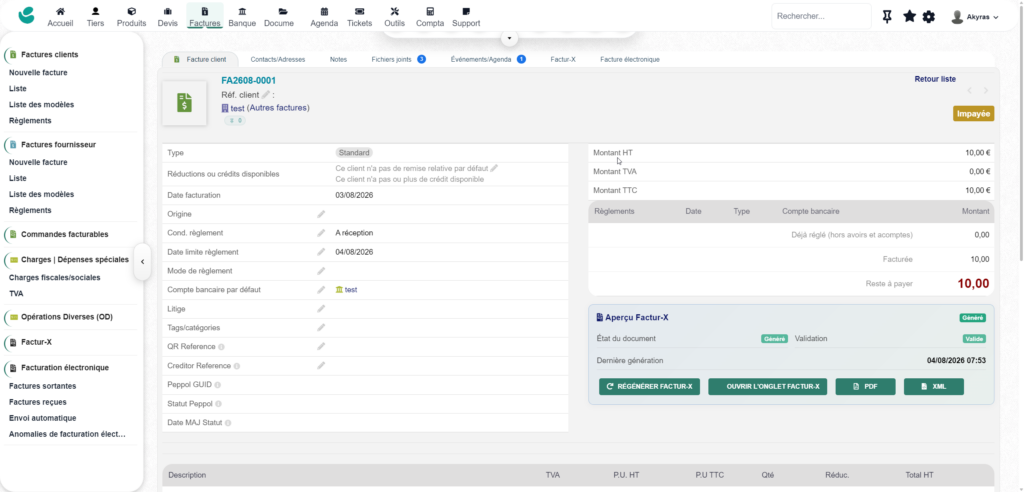Edit Mode de règlement with pencil
1024x492 pixels.
click(321, 271)
